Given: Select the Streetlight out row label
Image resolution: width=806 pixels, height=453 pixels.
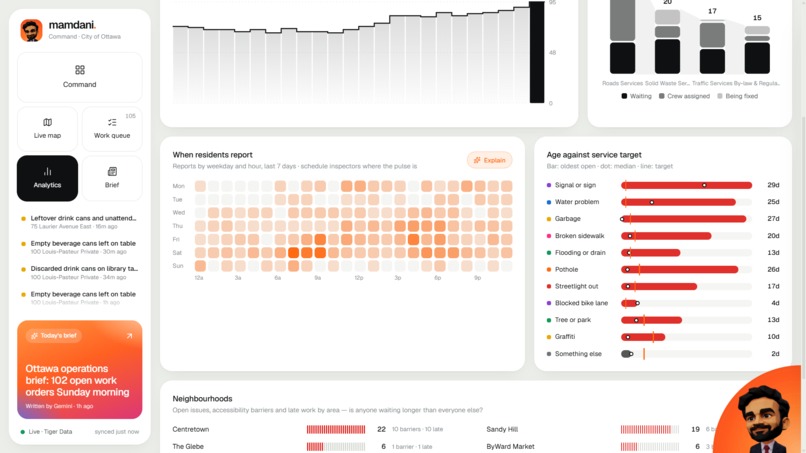Looking at the screenshot, I should coord(576,286).
